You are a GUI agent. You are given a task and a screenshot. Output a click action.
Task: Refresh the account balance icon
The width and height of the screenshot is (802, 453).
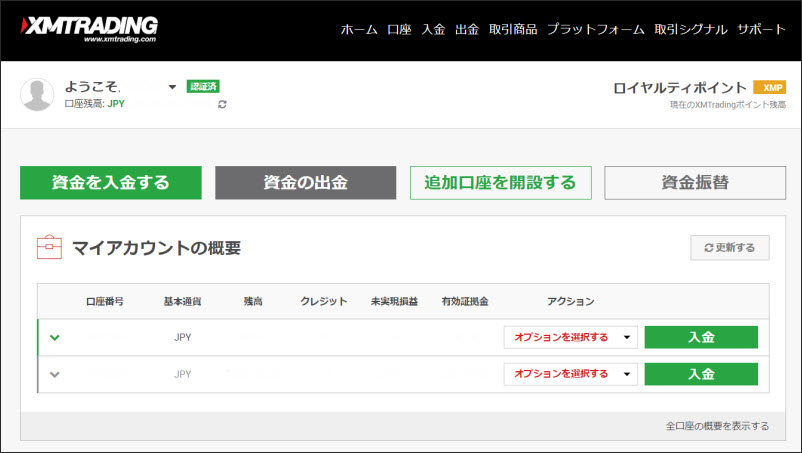pos(222,104)
